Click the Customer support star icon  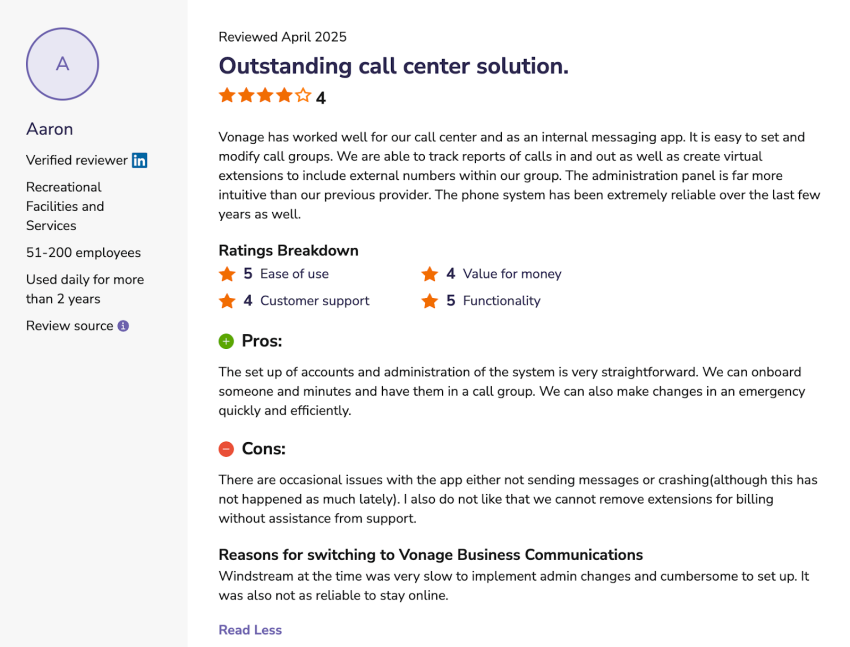tap(227, 301)
